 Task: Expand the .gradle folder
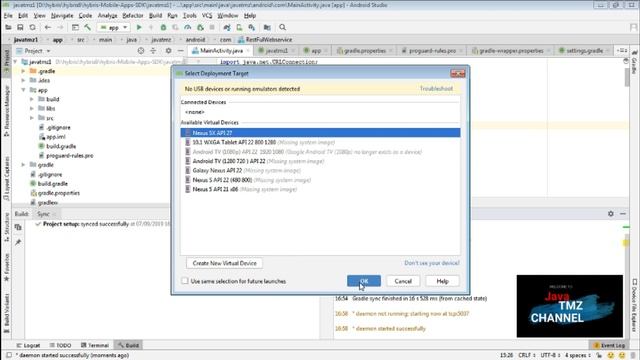point(23,71)
